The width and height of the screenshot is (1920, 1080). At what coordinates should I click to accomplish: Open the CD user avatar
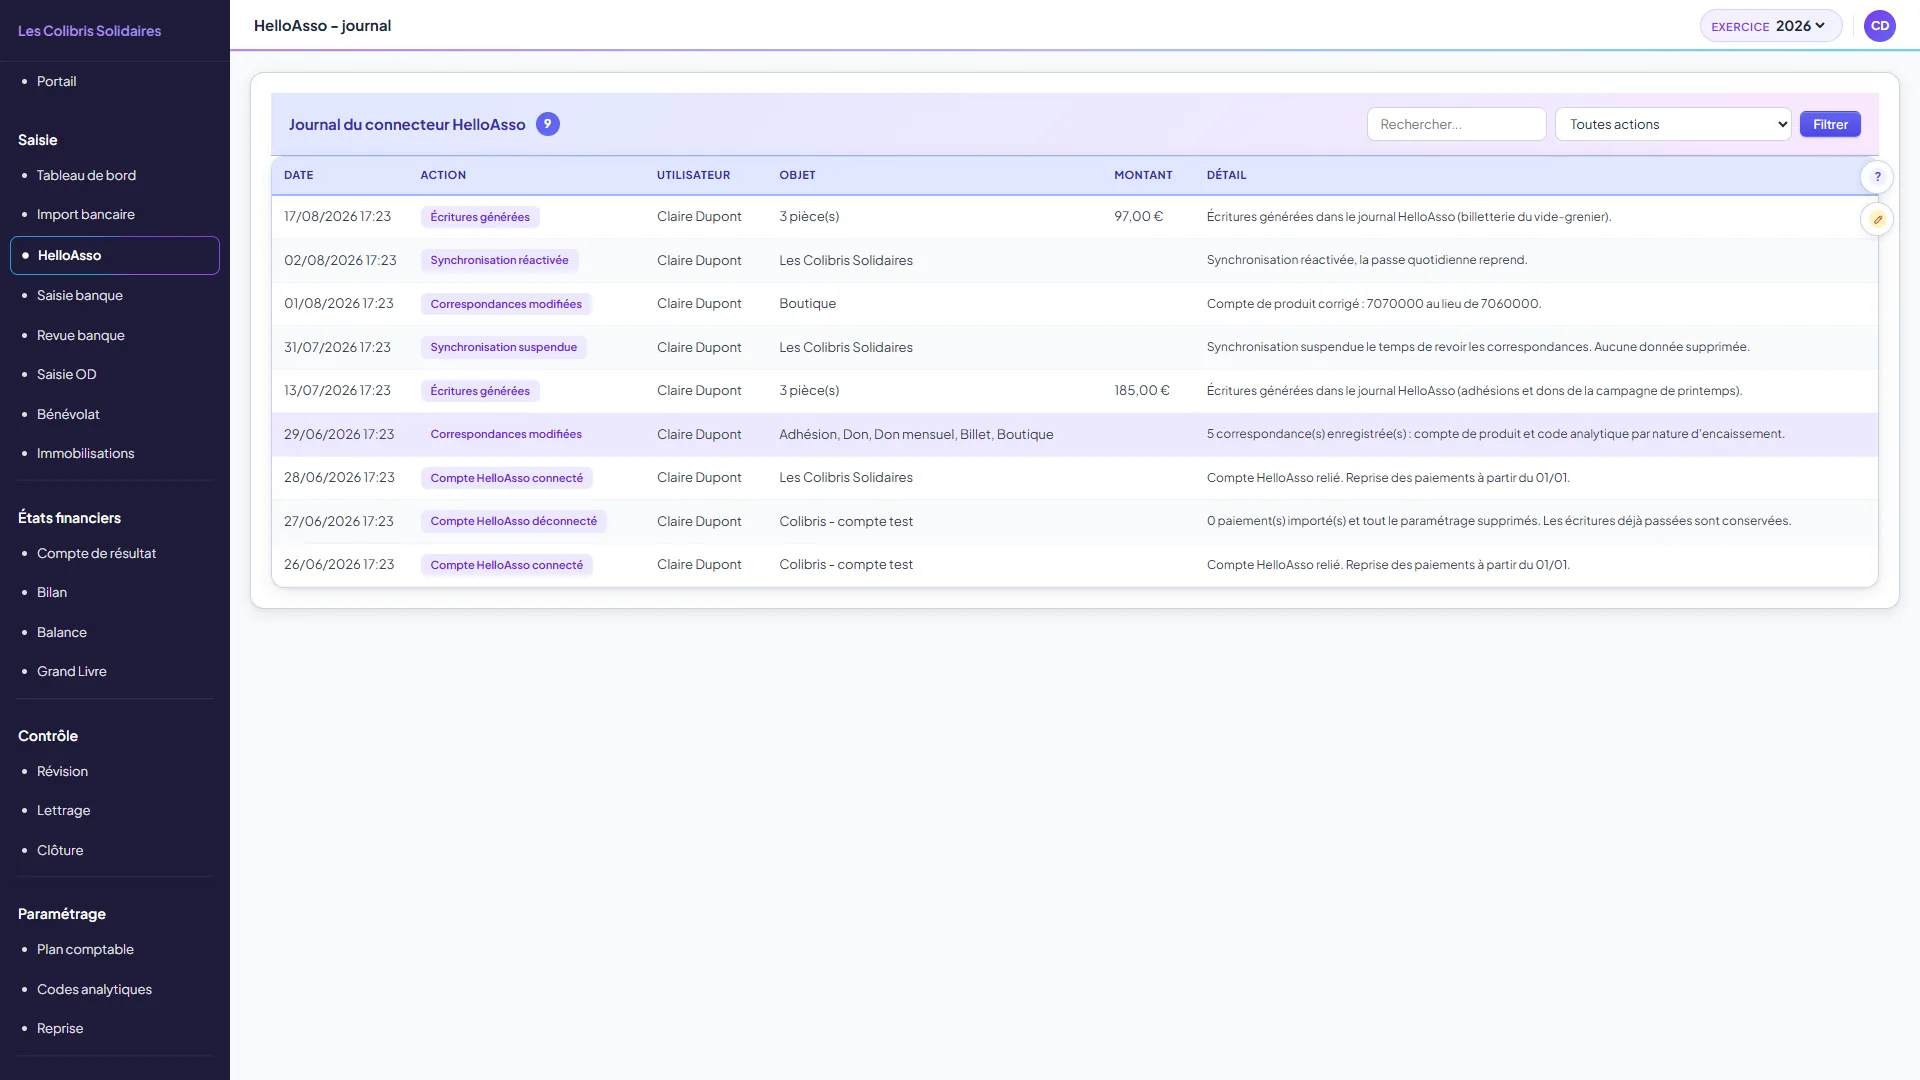tap(1880, 26)
